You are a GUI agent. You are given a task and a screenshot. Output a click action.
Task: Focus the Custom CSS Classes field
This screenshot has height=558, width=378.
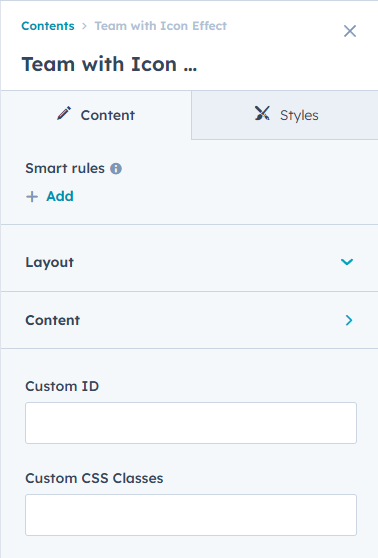(191, 515)
